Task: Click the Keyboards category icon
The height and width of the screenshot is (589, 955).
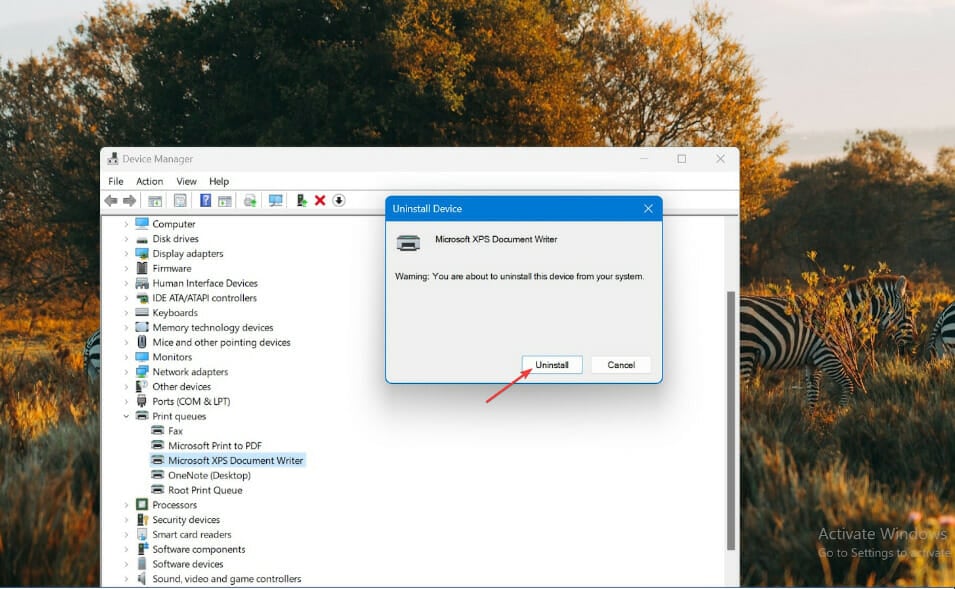Action: tap(142, 312)
